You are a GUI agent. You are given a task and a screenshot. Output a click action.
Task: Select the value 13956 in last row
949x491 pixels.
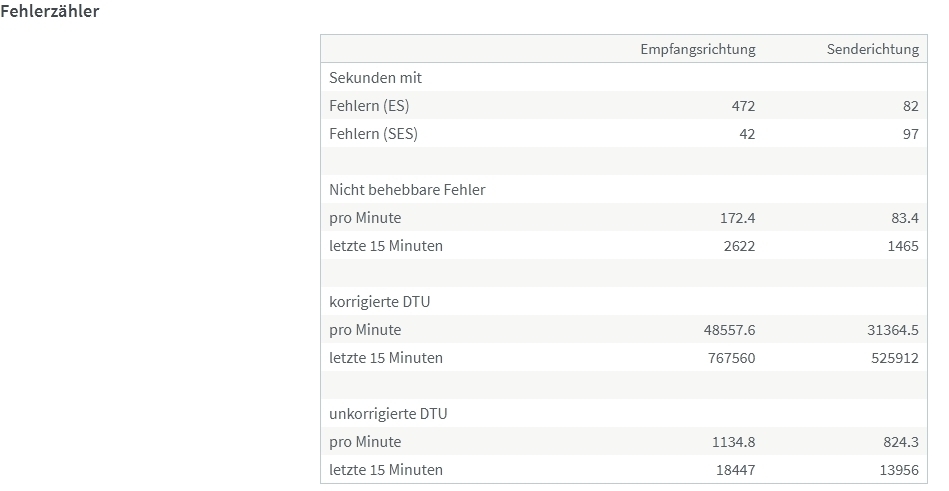899,470
